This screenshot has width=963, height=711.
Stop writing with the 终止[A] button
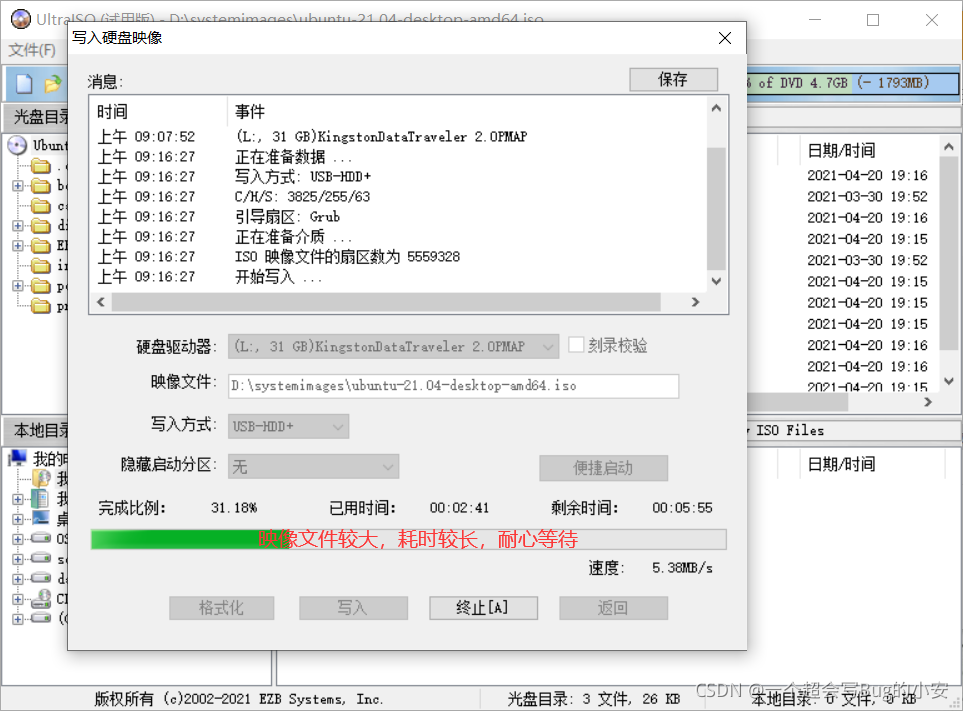tap(483, 608)
